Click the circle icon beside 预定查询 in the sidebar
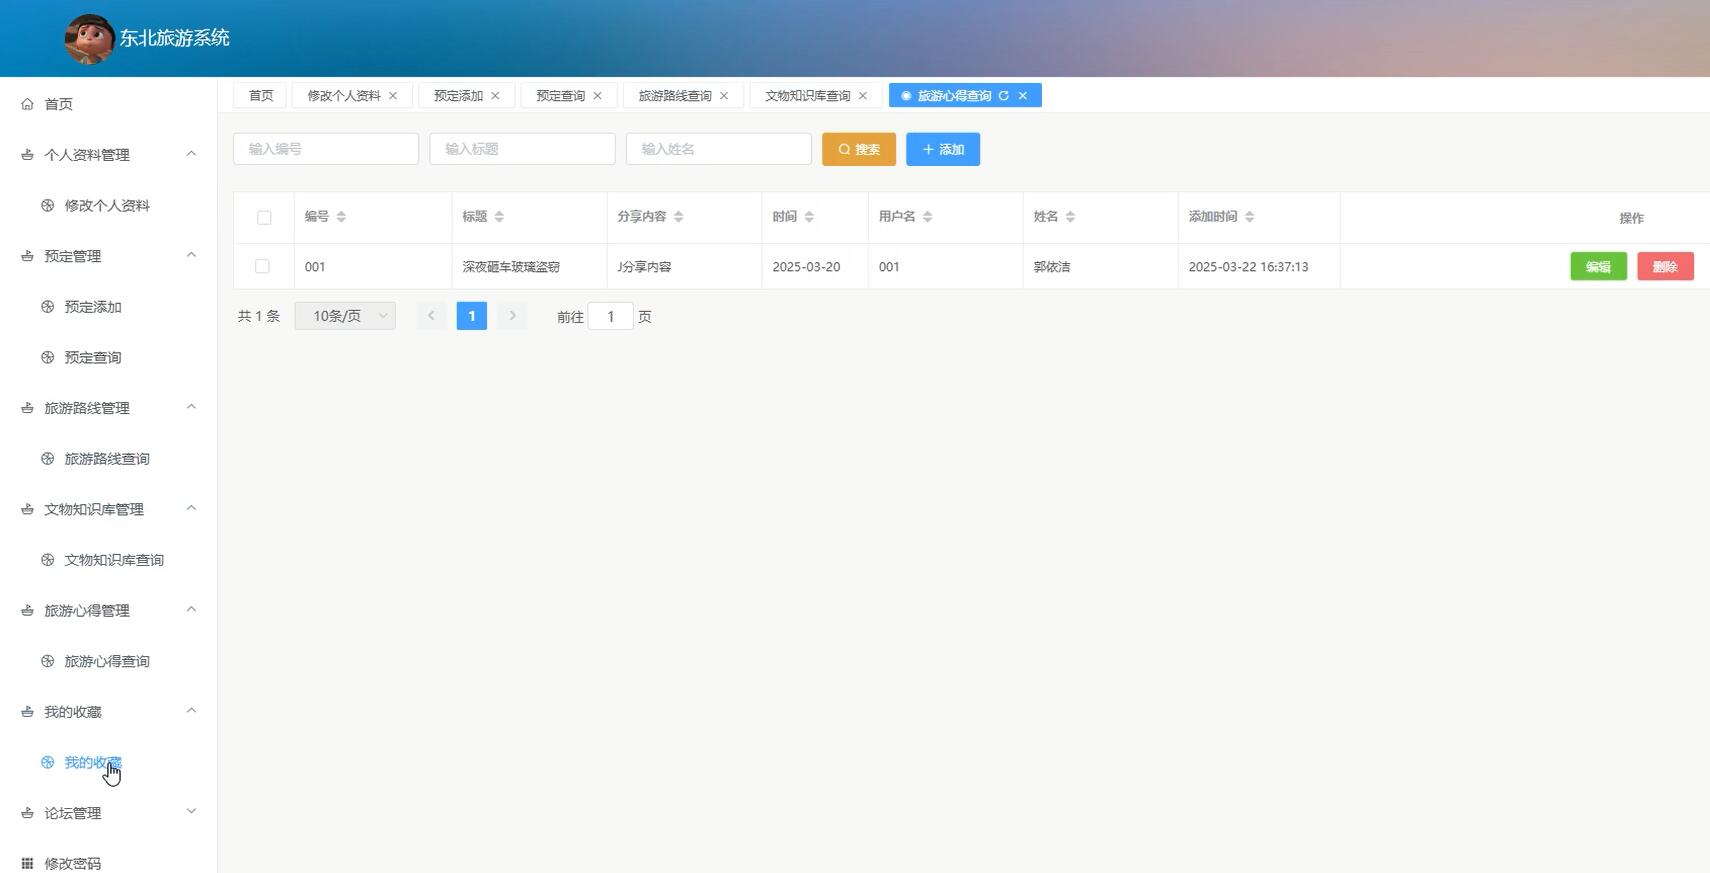 [47, 357]
